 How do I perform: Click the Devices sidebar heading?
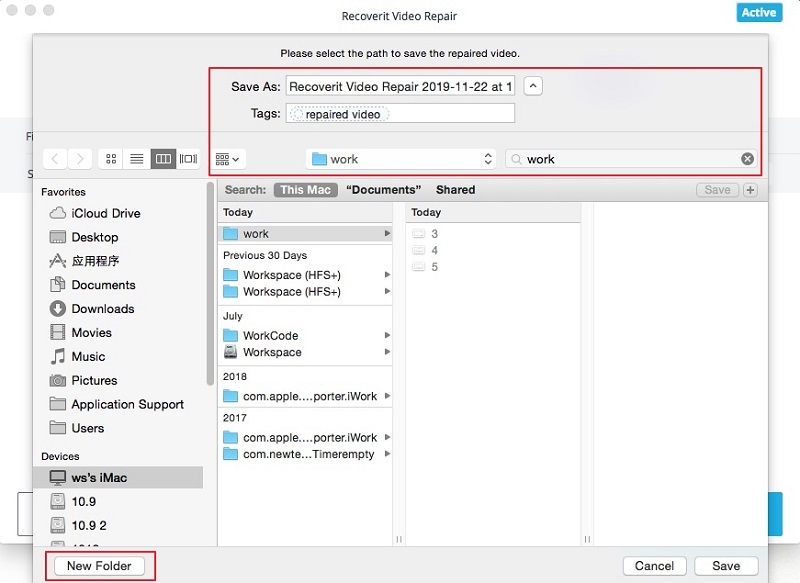coord(60,456)
